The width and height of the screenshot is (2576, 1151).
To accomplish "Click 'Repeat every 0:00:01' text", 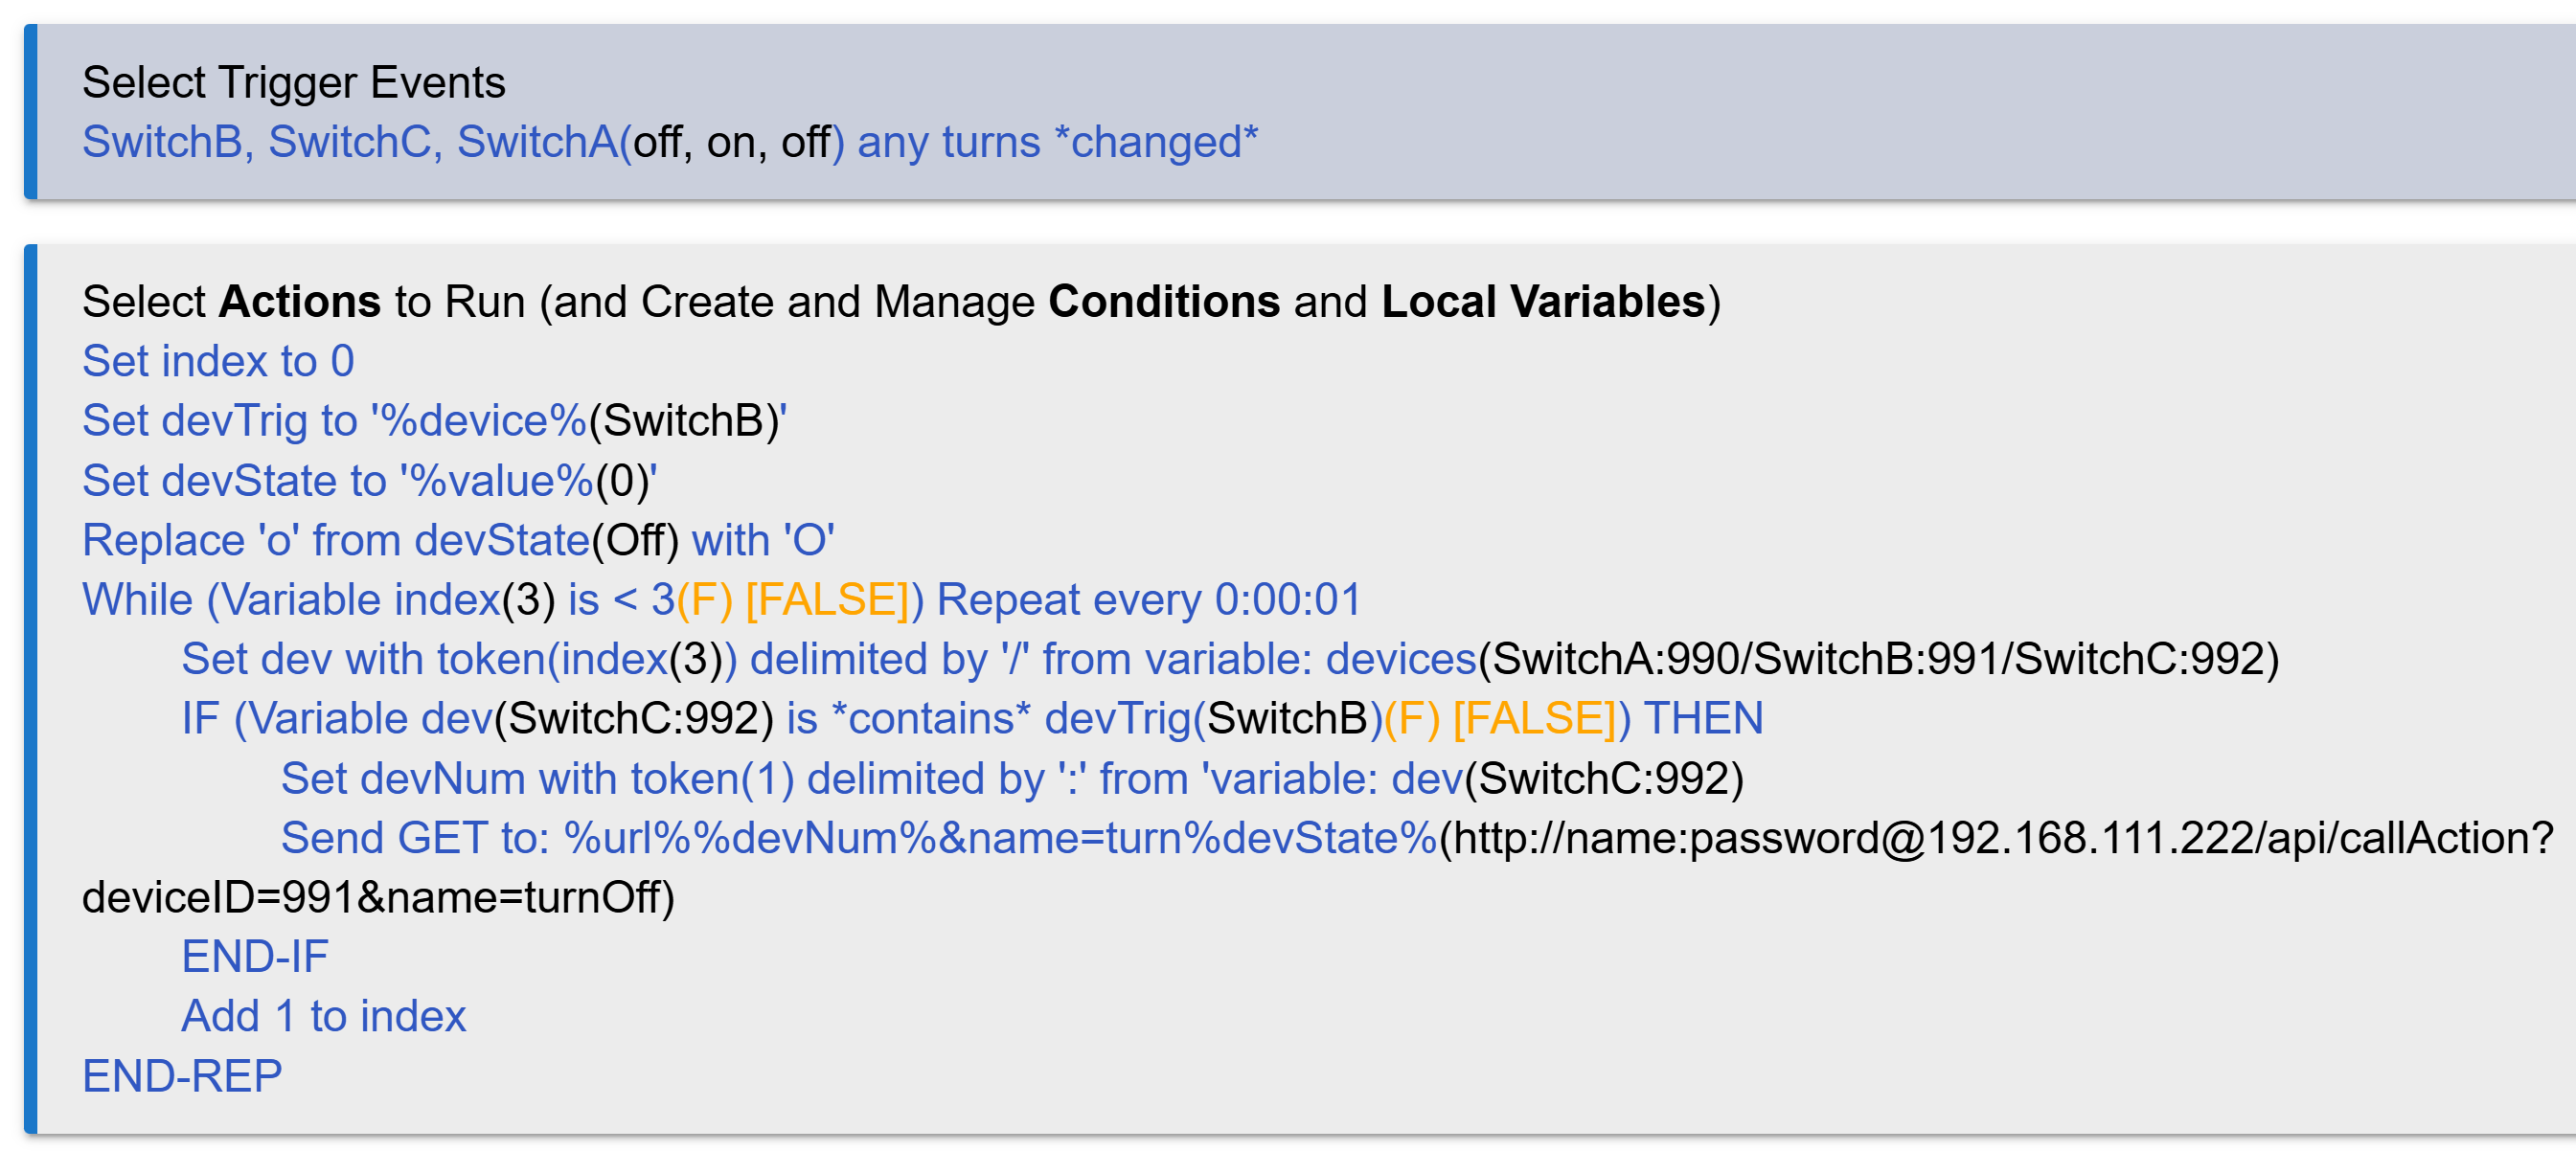I will click(1149, 599).
